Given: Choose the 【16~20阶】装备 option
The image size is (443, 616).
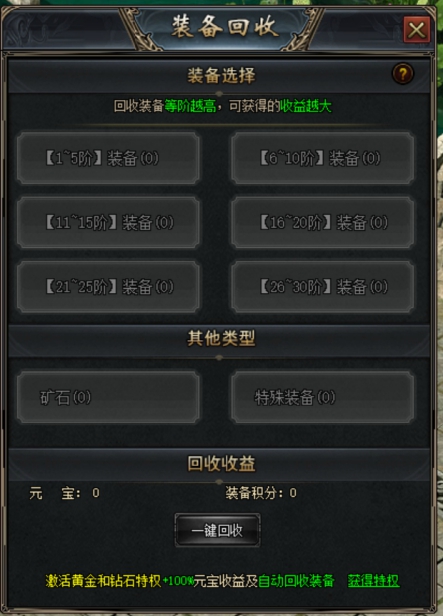Looking at the screenshot, I should (322, 222).
